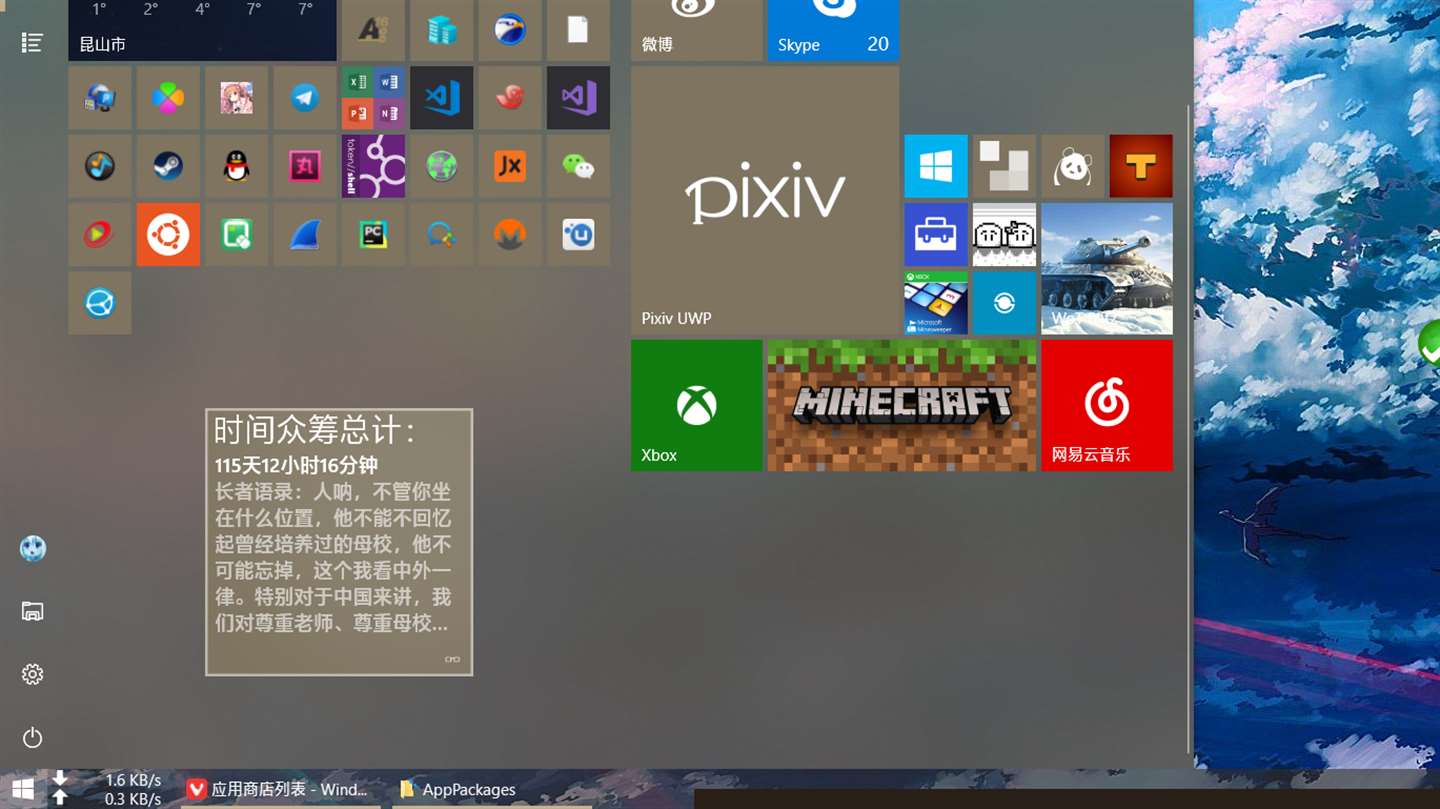Open the QQ penguin tile

tap(236, 166)
